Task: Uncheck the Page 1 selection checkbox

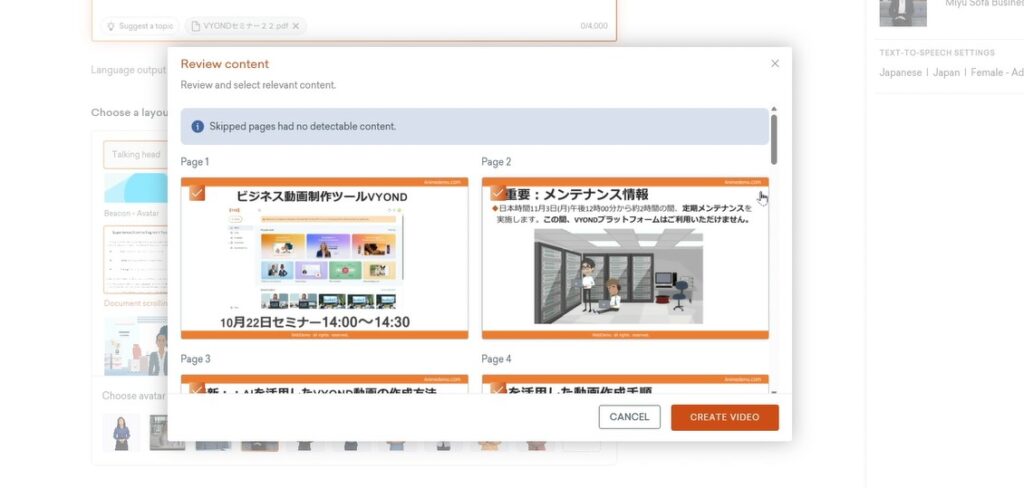Action: (x=197, y=192)
